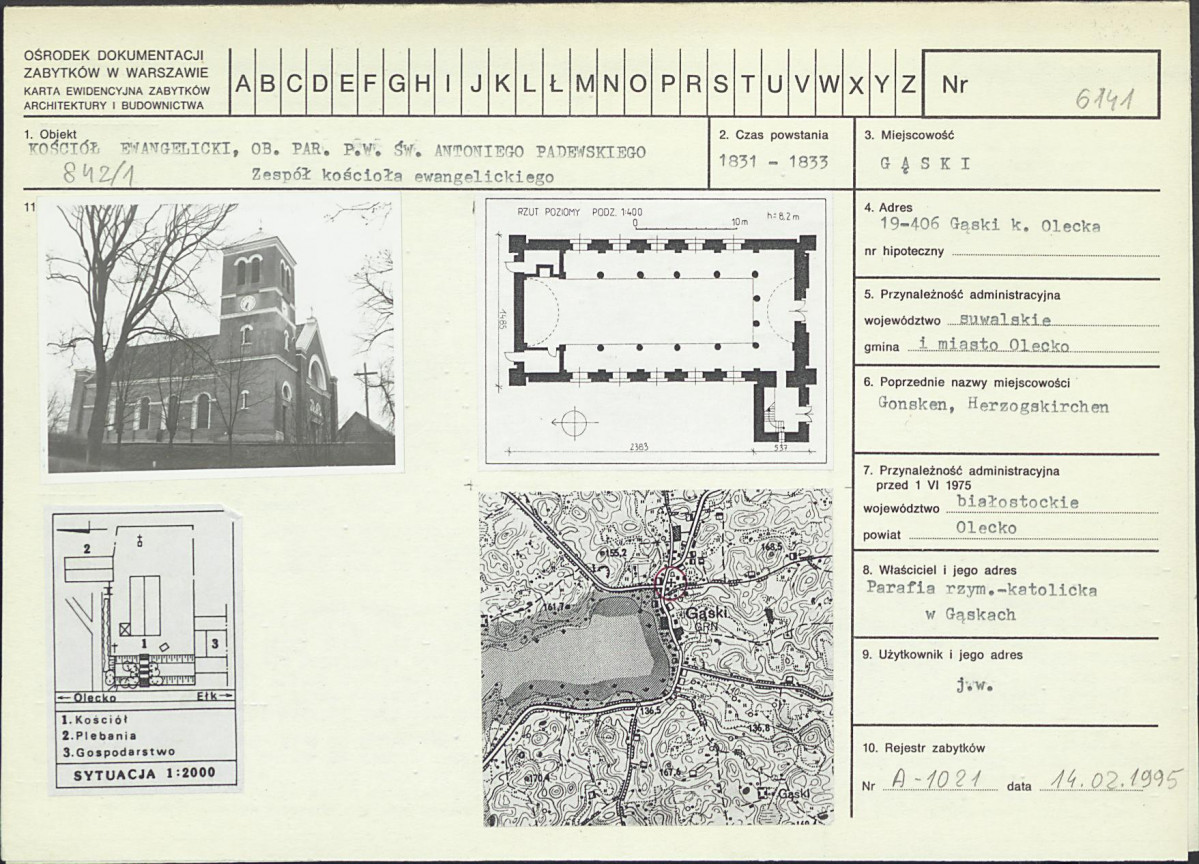The image size is (1199, 864).
Task: Select letter Ł in the alphabet index
Action: [x=556, y=84]
